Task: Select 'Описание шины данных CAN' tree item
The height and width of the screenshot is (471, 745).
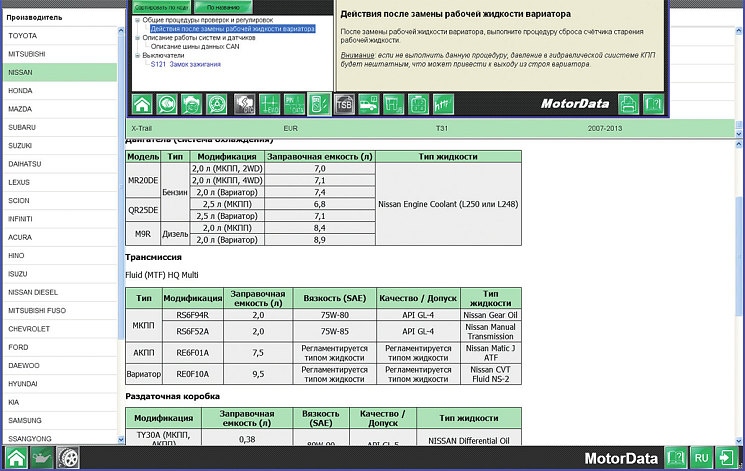Action: [195, 47]
